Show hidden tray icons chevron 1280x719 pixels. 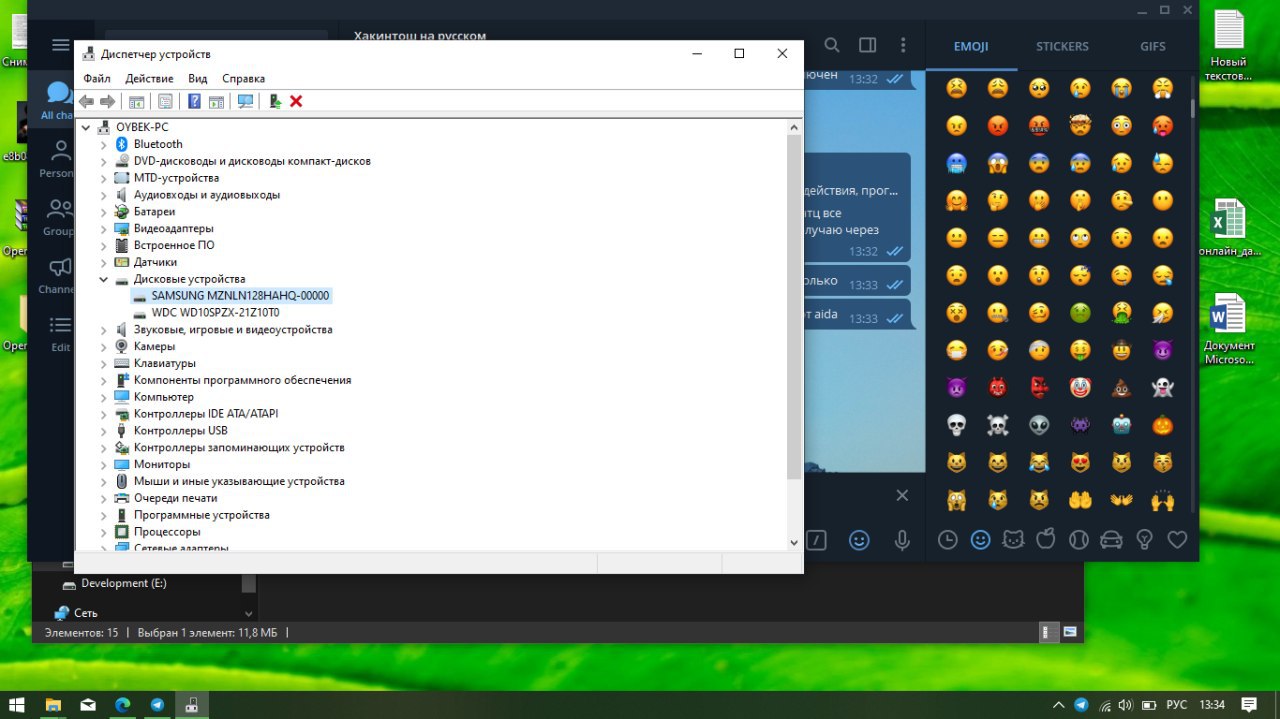pyautogui.click(x=1059, y=704)
